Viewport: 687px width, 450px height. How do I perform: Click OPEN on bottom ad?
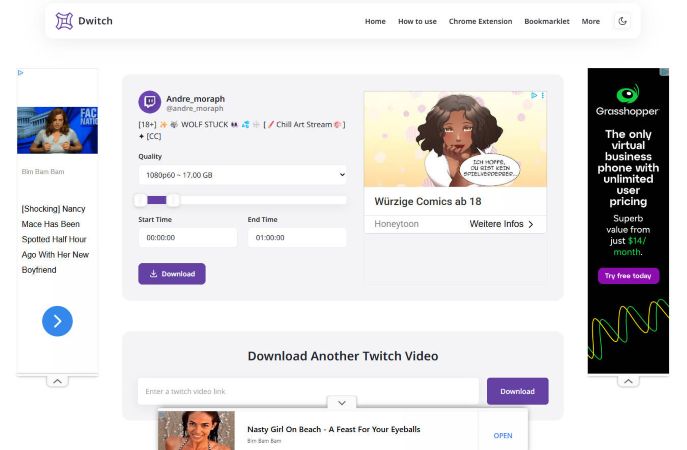click(x=503, y=436)
